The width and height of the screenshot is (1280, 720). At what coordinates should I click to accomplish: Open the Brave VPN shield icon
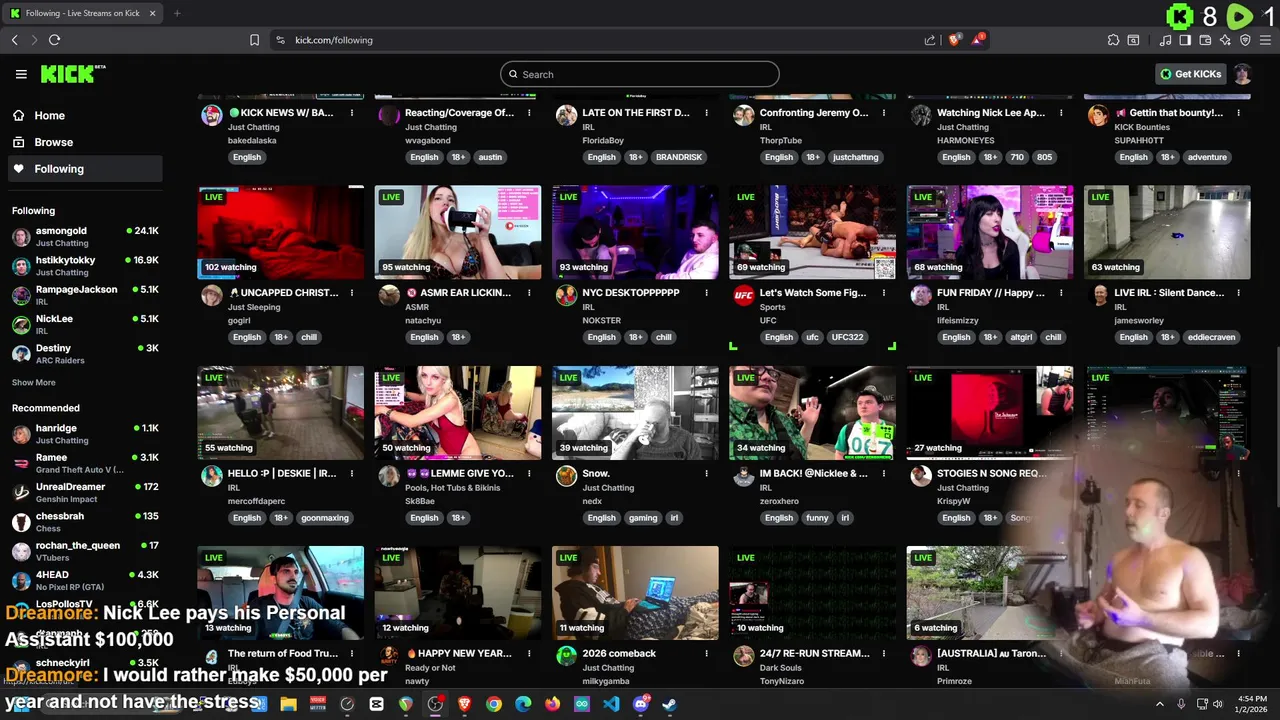point(1245,40)
